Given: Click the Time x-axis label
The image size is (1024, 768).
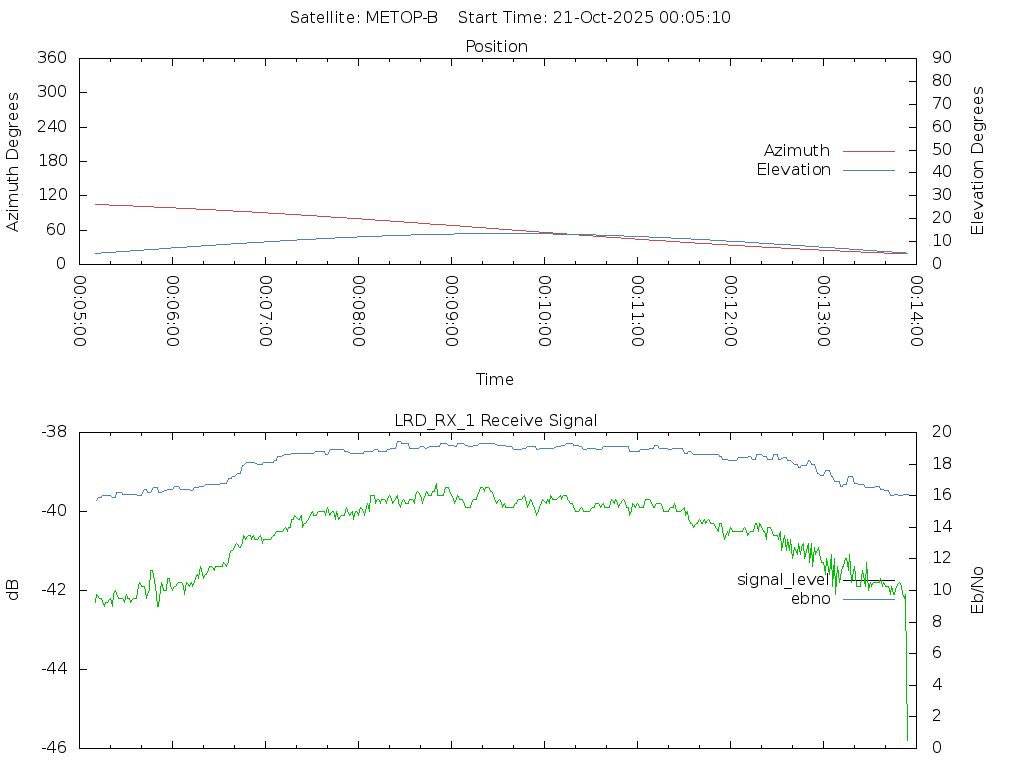Looking at the screenshot, I should [x=495, y=379].
